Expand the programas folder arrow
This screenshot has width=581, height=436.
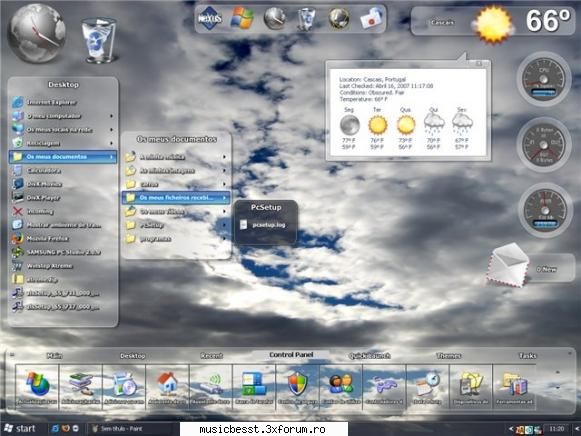(225, 239)
